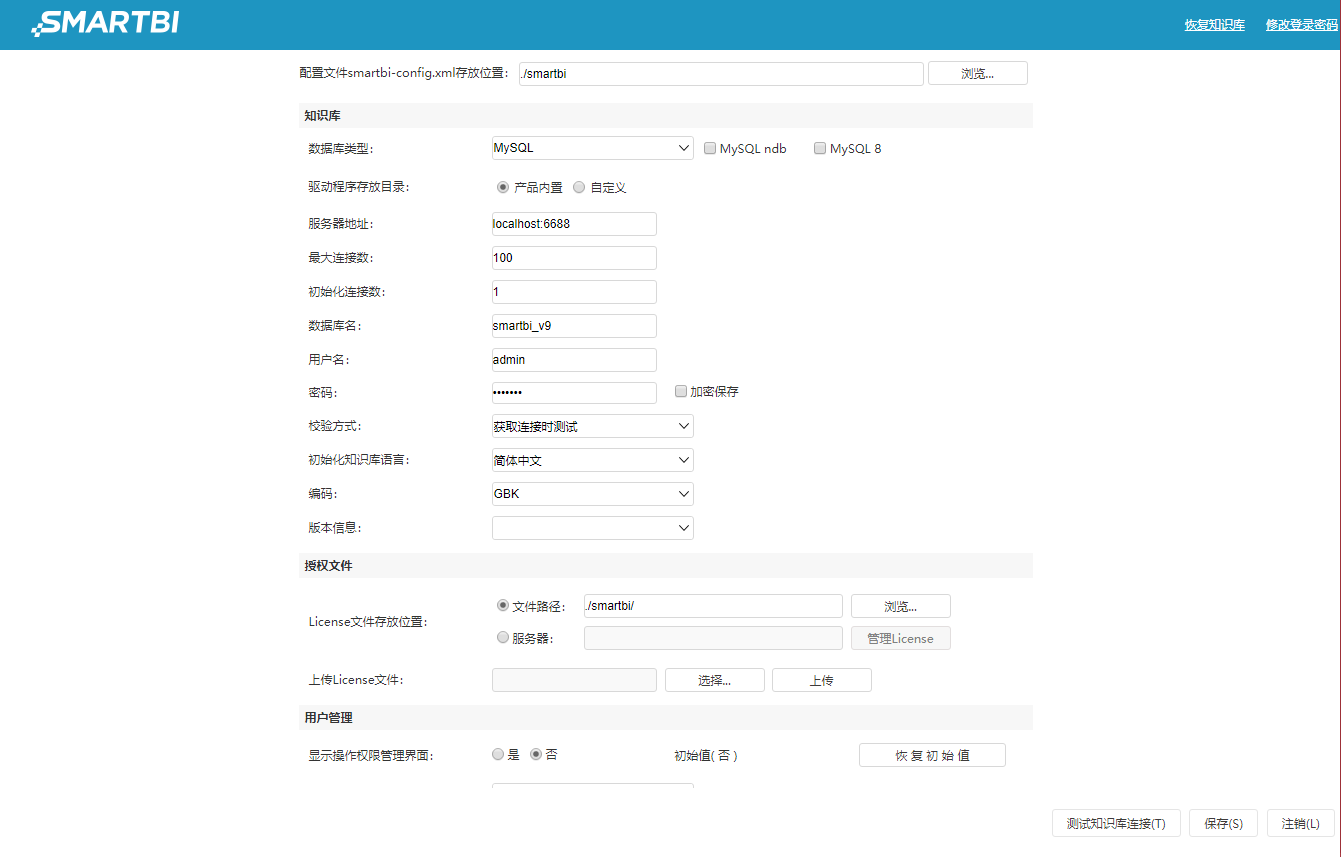The width and height of the screenshot is (1341, 857).
Task: Click the 上传 button
Action: pyautogui.click(x=822, y=680)
